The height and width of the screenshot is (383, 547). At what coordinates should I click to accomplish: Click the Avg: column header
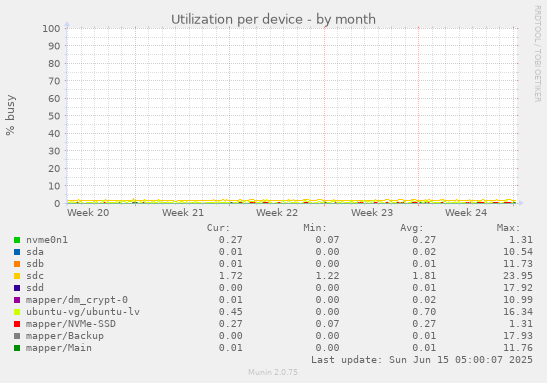tap(412, 228)
